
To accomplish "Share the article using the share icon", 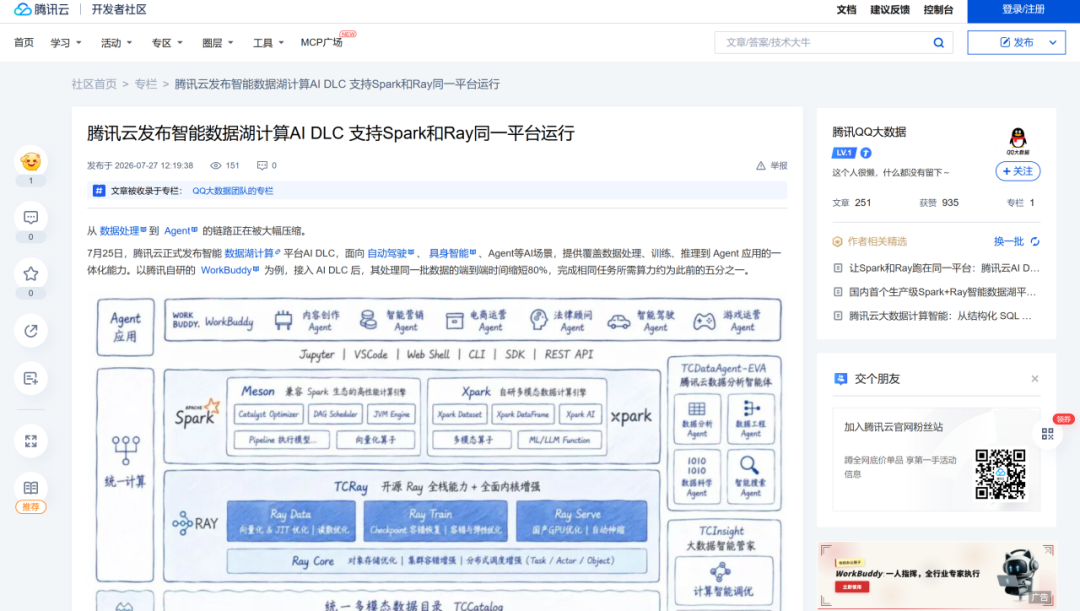I will (31, 331).
